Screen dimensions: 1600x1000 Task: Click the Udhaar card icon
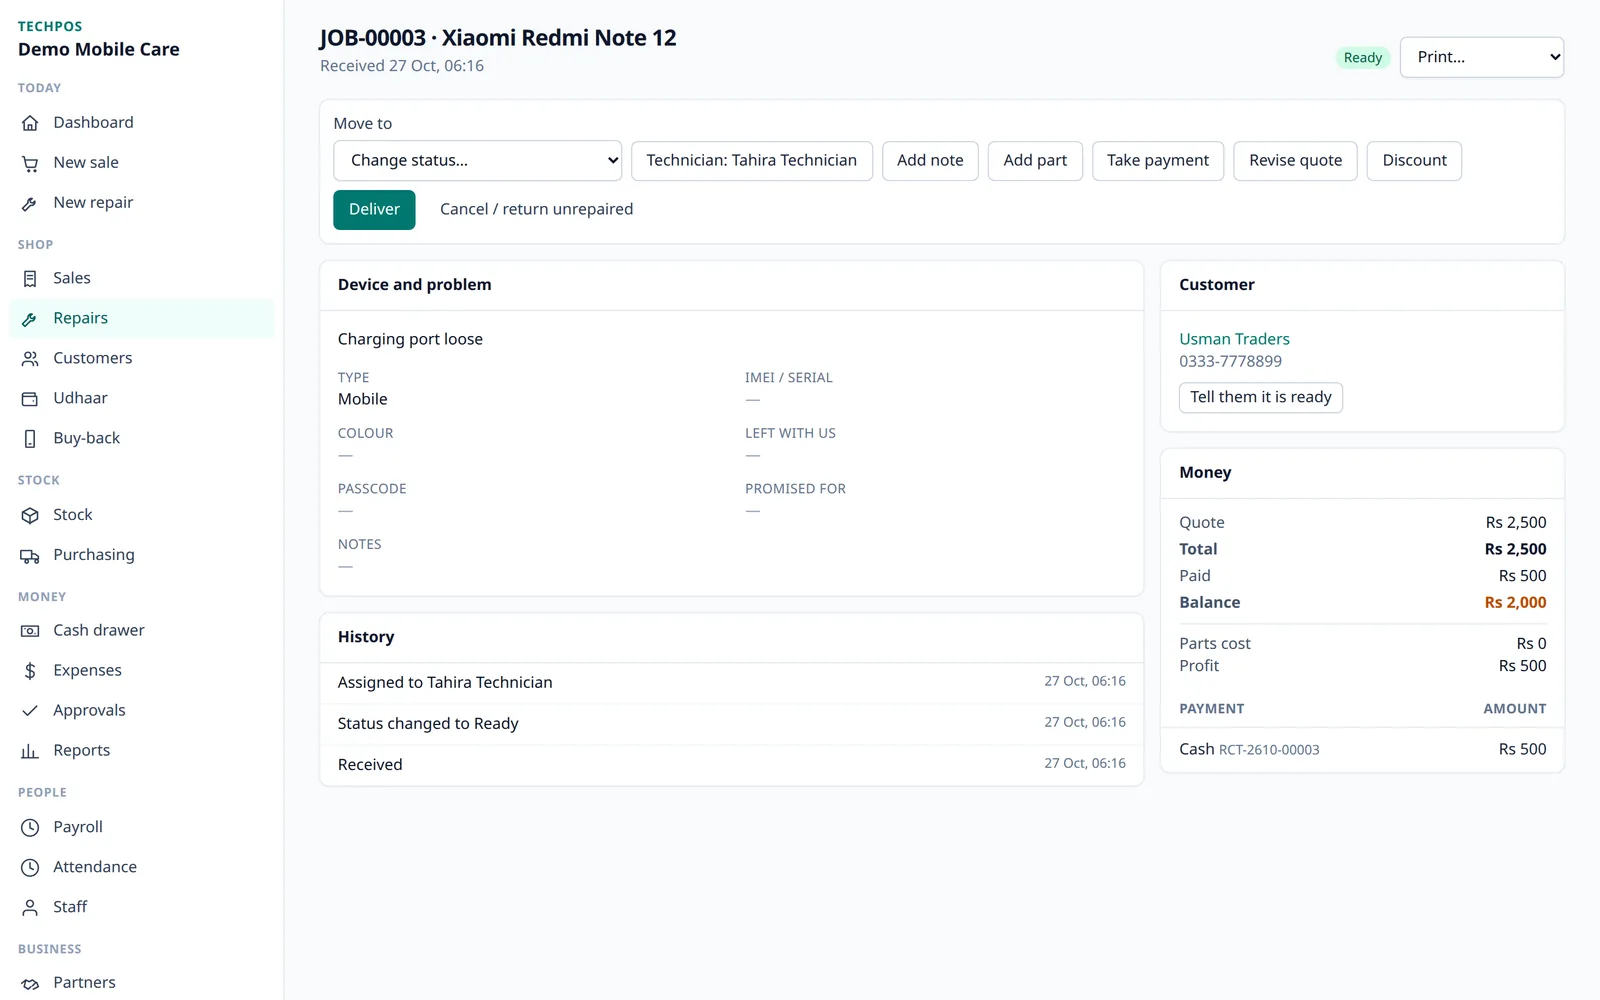(30, 399)
